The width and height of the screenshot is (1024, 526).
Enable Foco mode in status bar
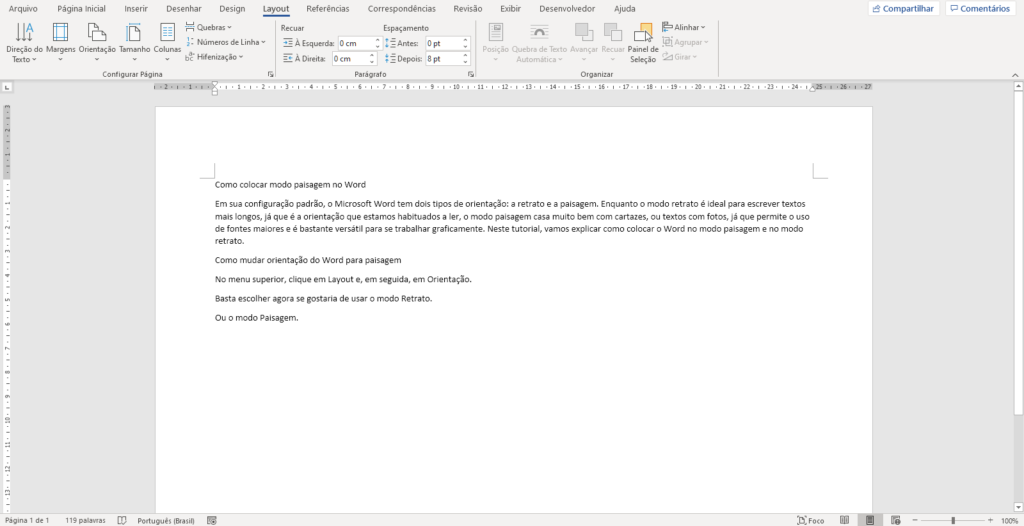tap(810, 520)
